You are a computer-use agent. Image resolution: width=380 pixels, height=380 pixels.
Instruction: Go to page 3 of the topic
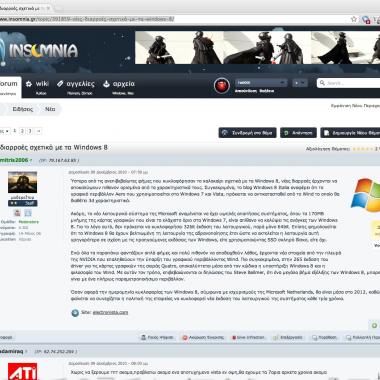coord(30,131)
